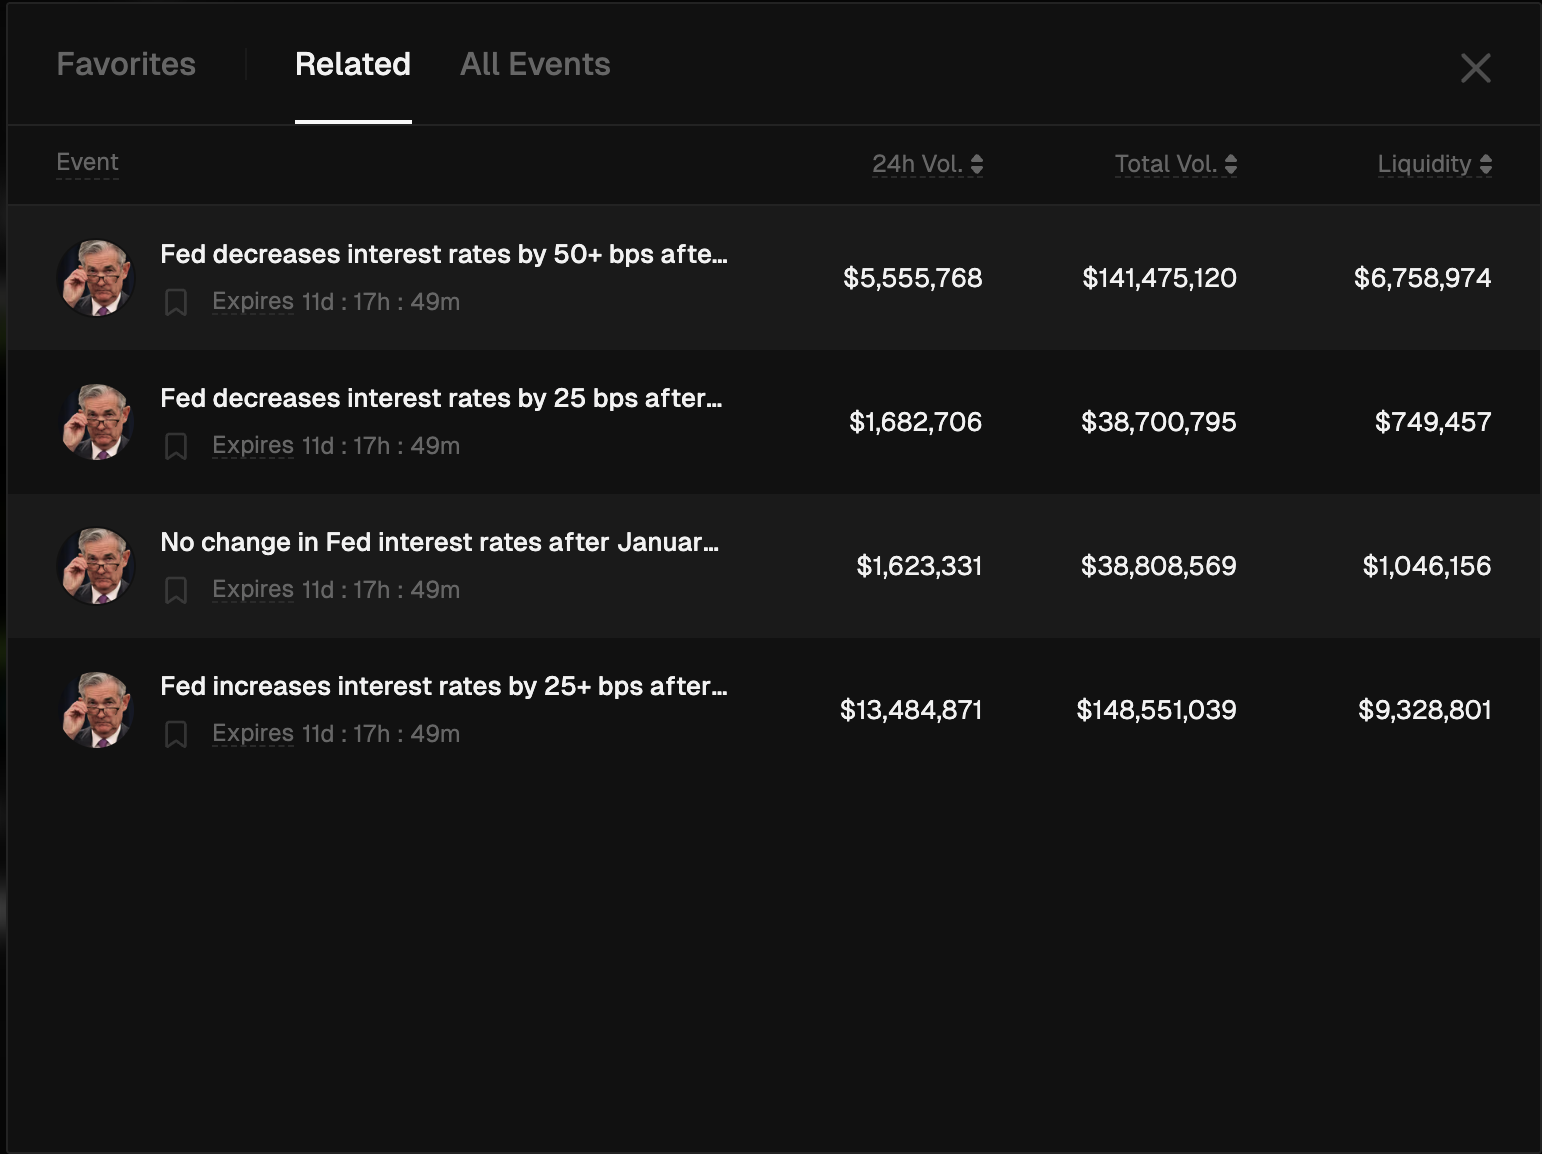The image size is (1542, 1154).
Task: Switch to the Favorites tab
Action: pos(126,64)
